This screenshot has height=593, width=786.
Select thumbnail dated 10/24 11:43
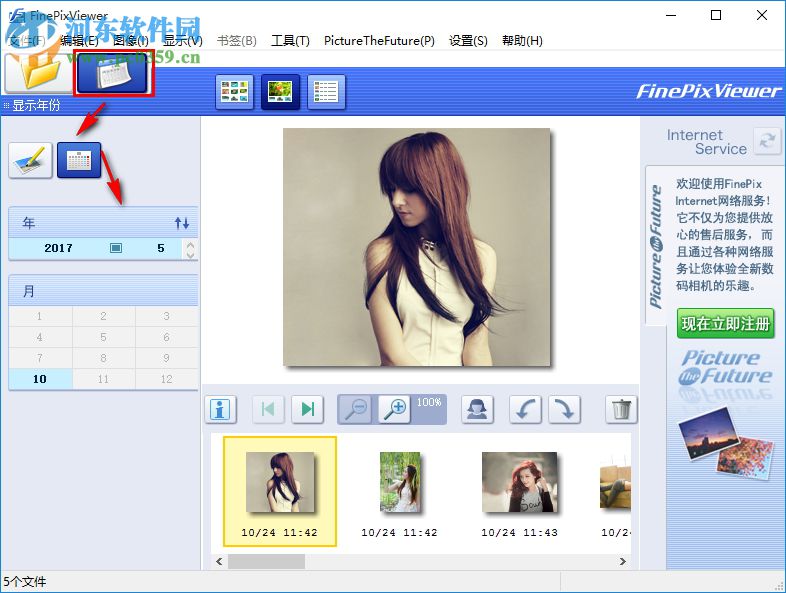(519, 482)
